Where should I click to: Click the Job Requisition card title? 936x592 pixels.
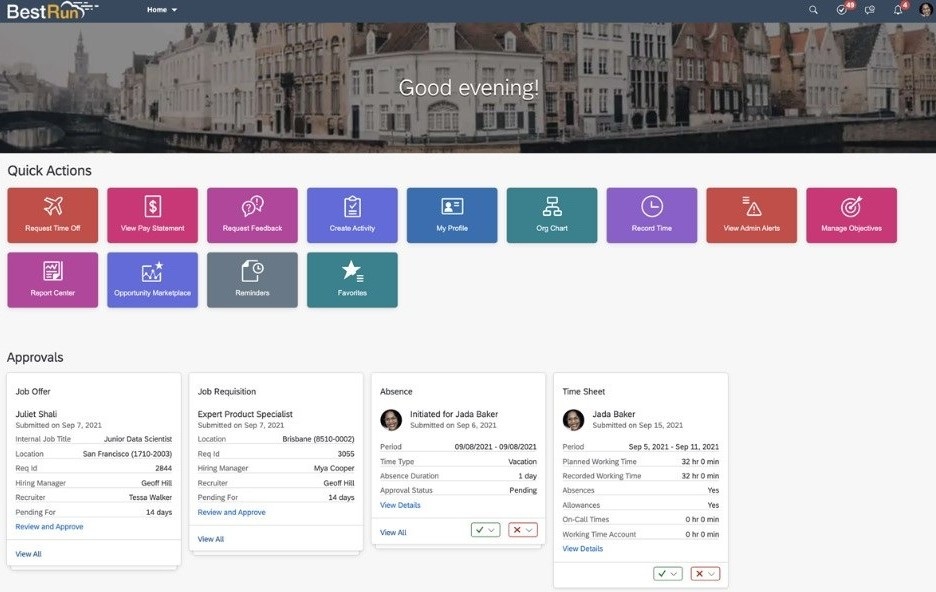[x=227, y=391]
